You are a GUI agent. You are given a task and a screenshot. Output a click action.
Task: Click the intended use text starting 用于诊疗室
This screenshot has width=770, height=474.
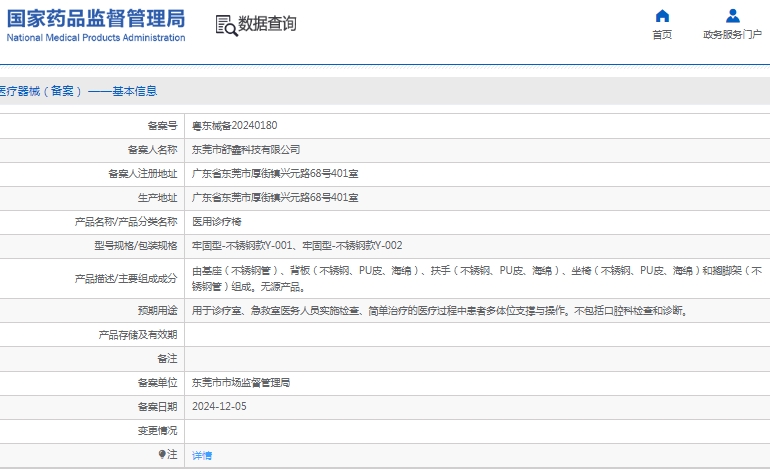(440, 311)
